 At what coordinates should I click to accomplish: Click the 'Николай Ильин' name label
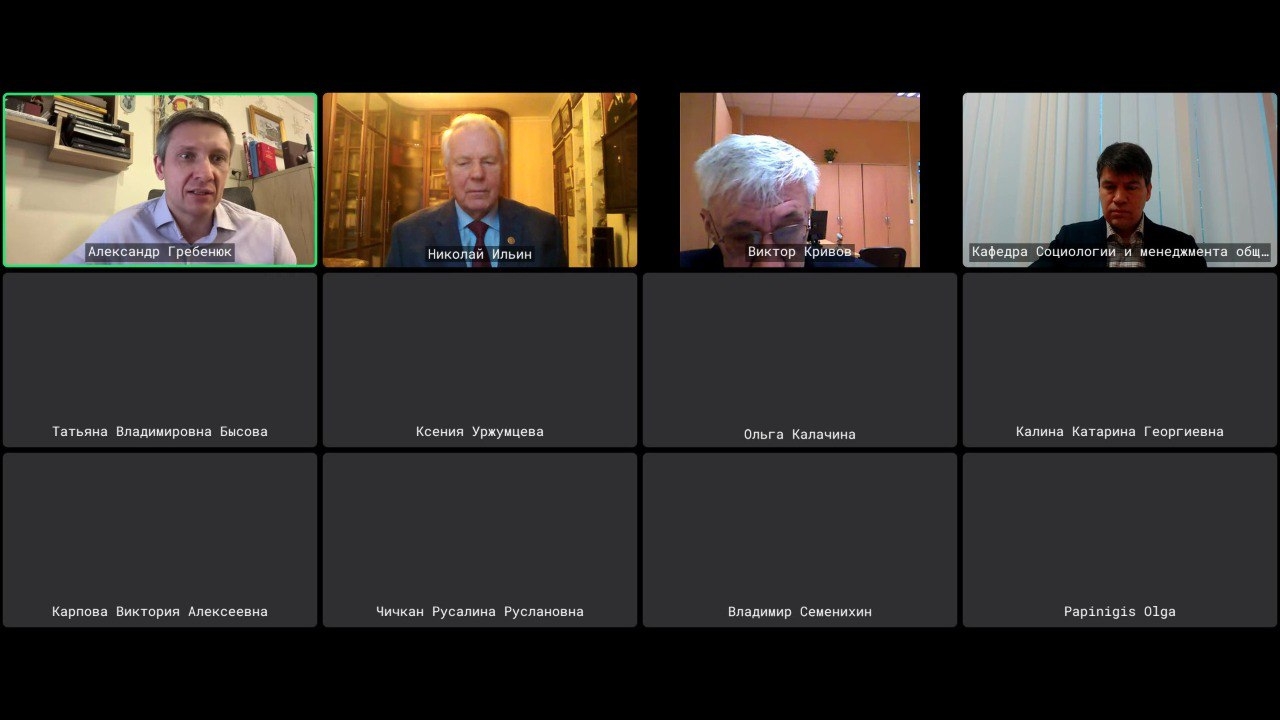[x=480, y=254]
